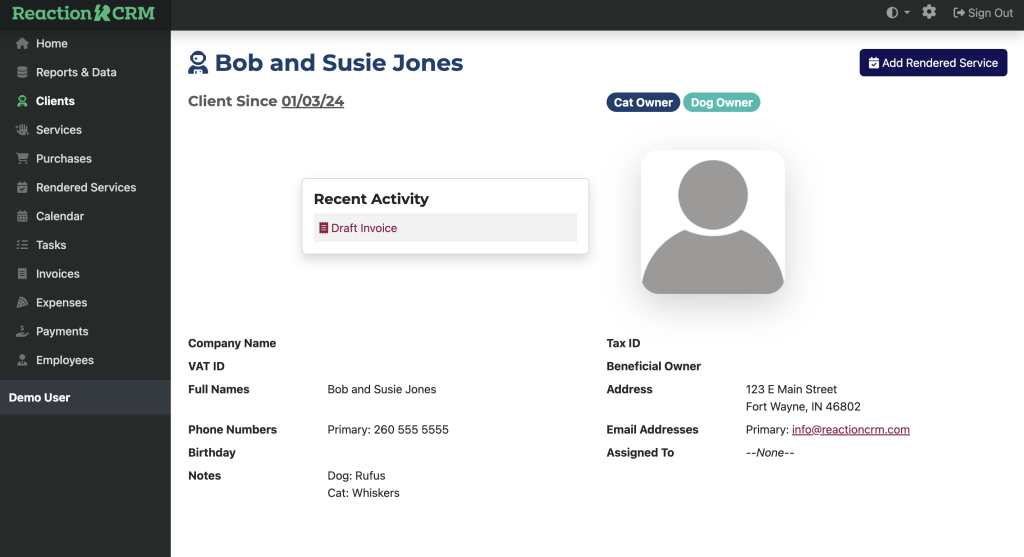Select the Cat Owner tag badge
Image resolution: width=1024 pixels, height=557 pixels.
click(643, 103)
